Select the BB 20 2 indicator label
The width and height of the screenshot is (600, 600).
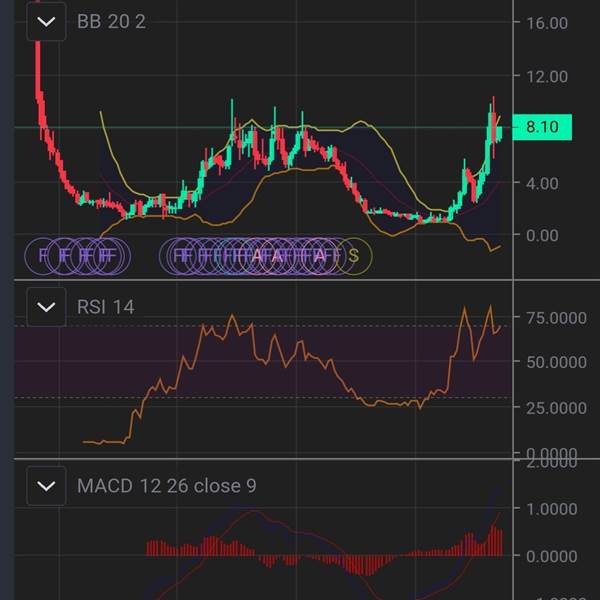111,21
